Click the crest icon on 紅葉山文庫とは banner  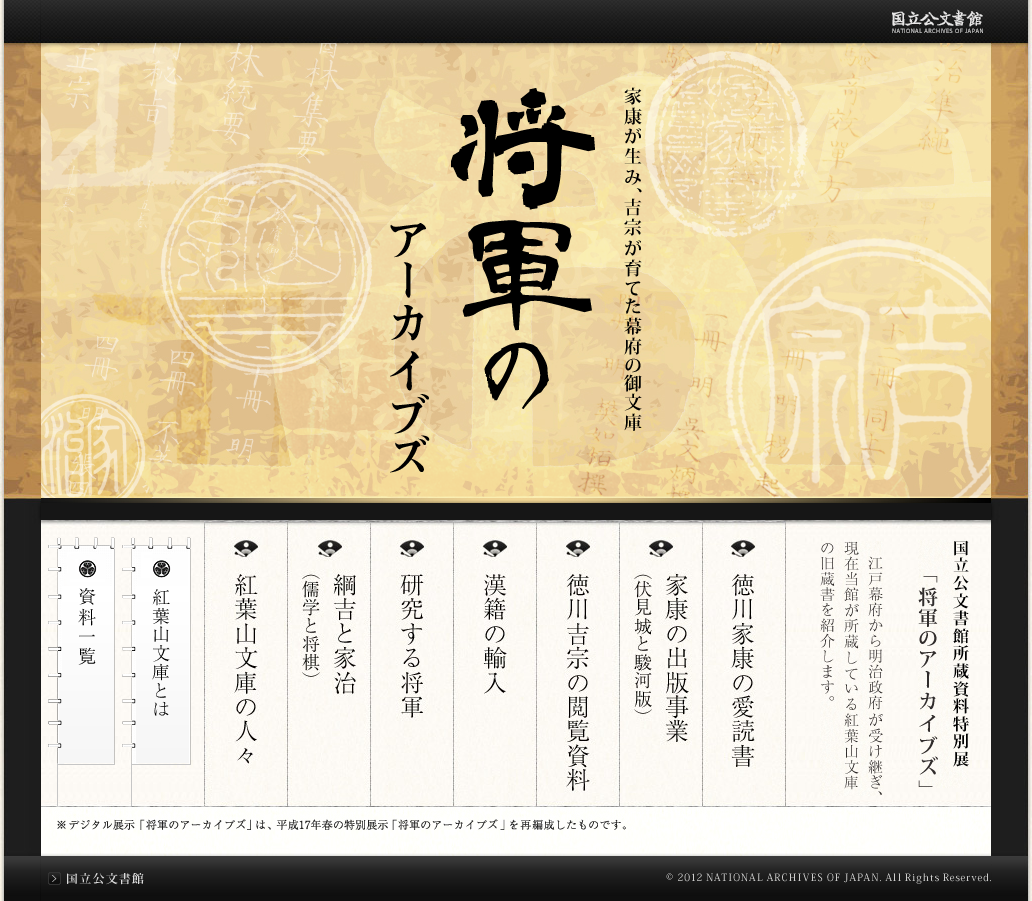click(161, 569)
